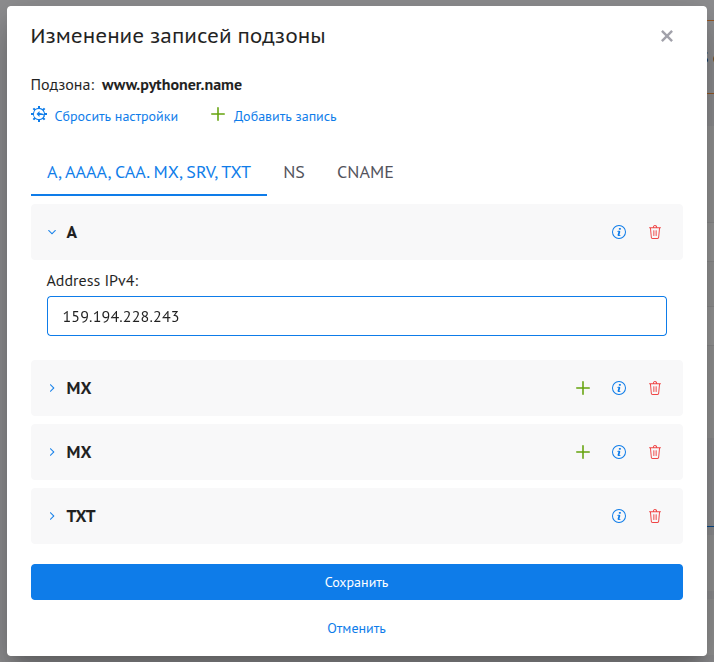Viewport: 714px width, 662px height.
Task: Click the Сбросить настройки link
Action: (116, 117)
